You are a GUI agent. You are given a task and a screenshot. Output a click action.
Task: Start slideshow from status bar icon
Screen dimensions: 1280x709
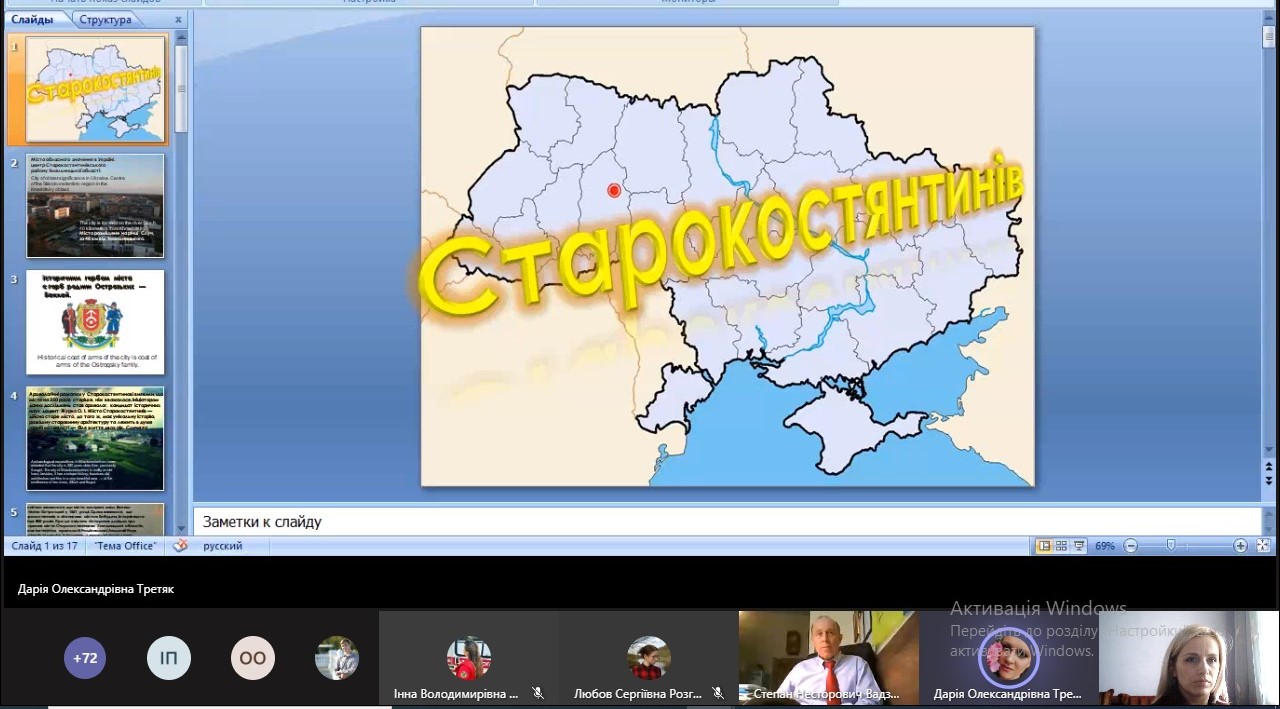click(x=1079, y=546)
